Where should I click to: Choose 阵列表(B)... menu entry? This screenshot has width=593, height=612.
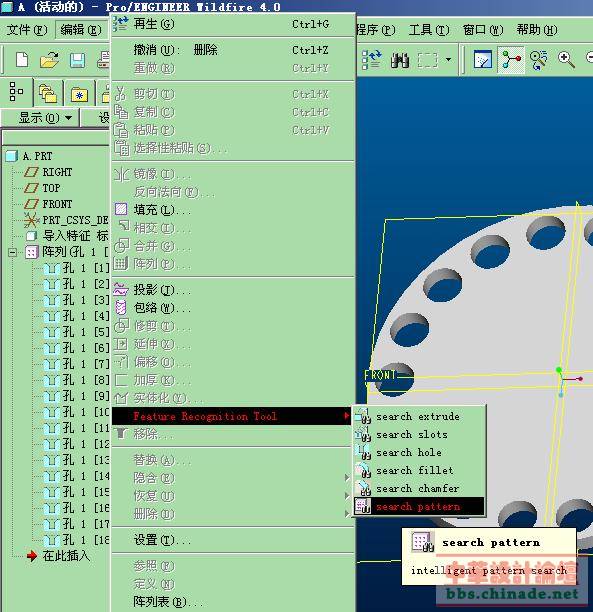coord(233,601)
